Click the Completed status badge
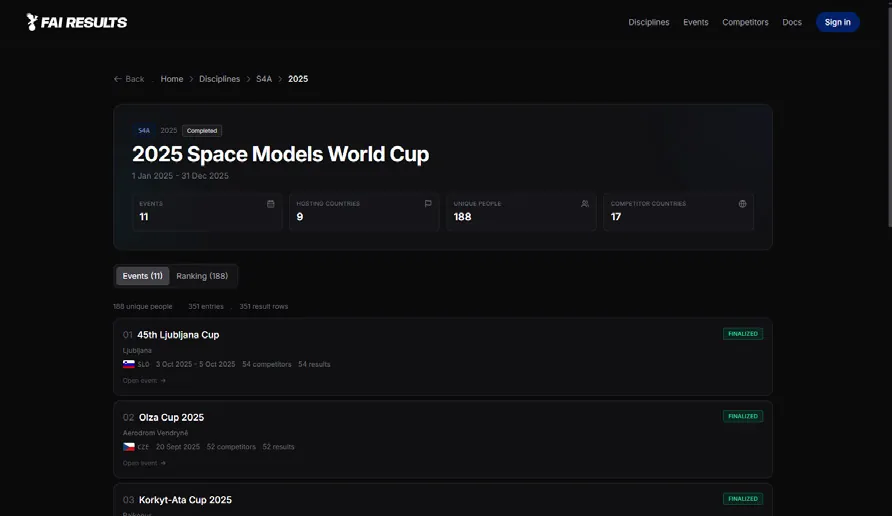 click(x=202, y=131)
